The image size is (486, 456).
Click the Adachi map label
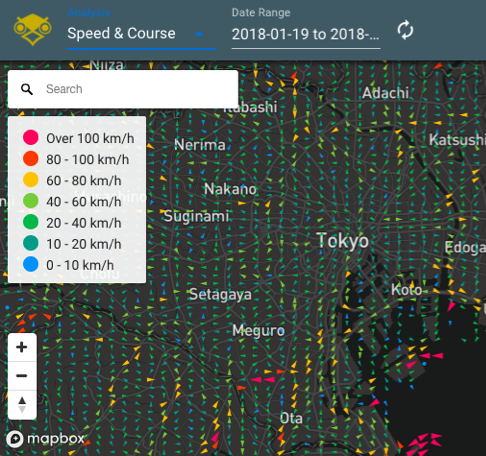coord(385,93)
